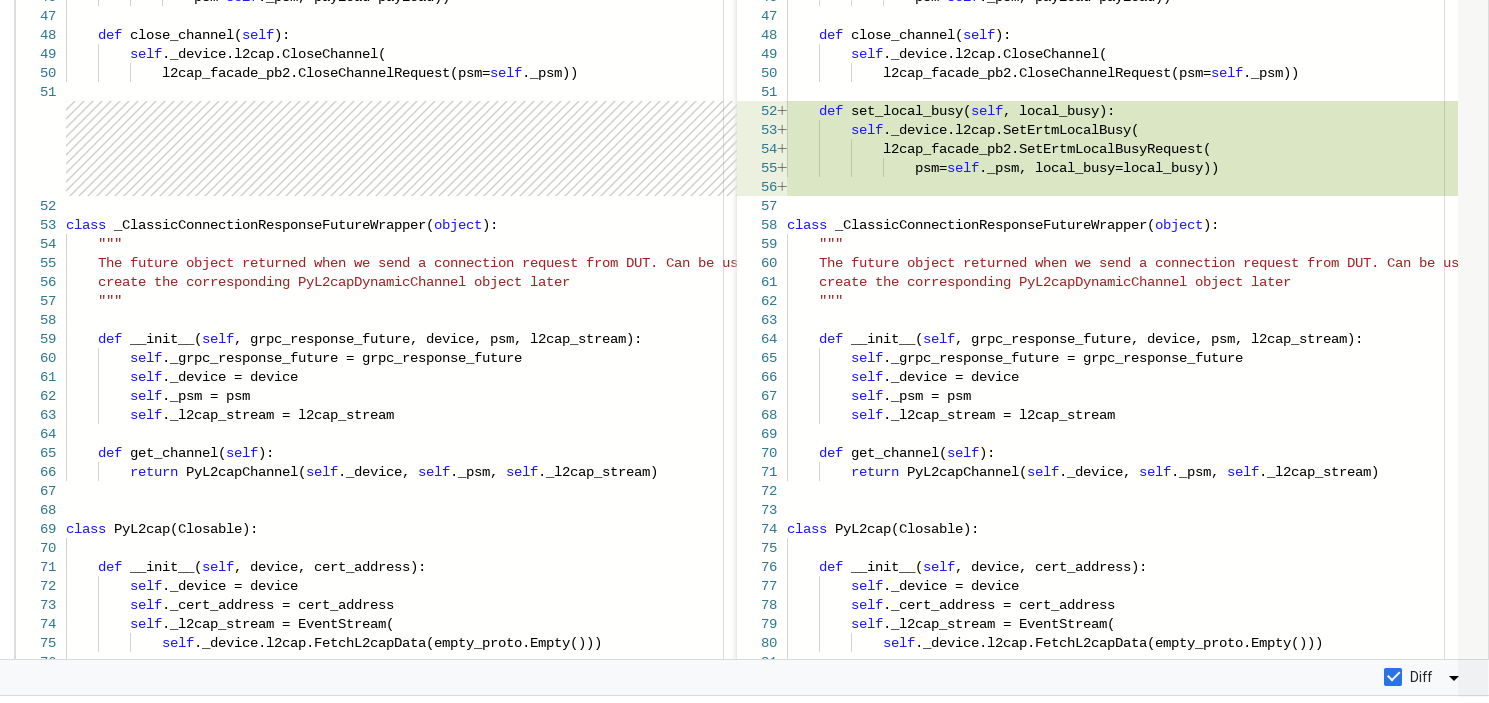Click line number 74 beside class PyL2cap
Image resolution: width=1489 pixels, height=703 pixels.
[769, 528]
